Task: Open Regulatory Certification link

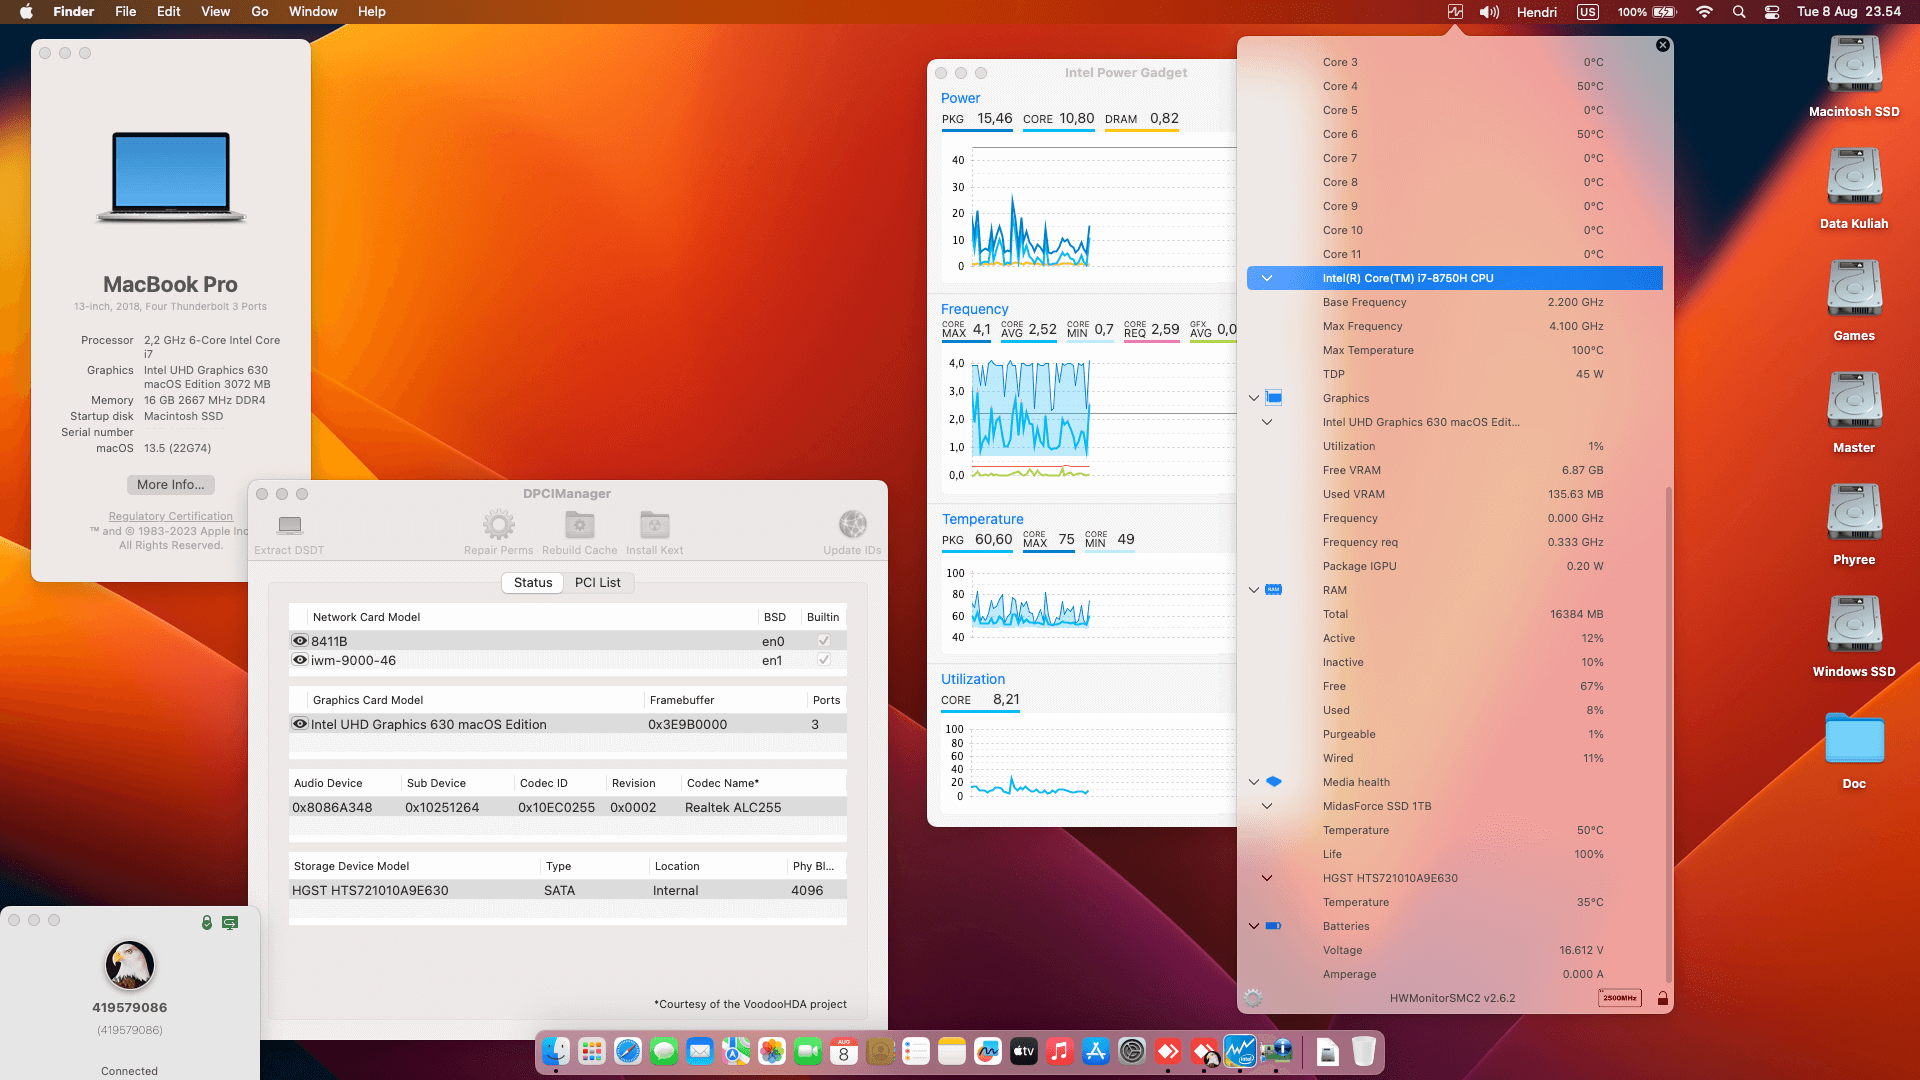Action: click(171, 517)
